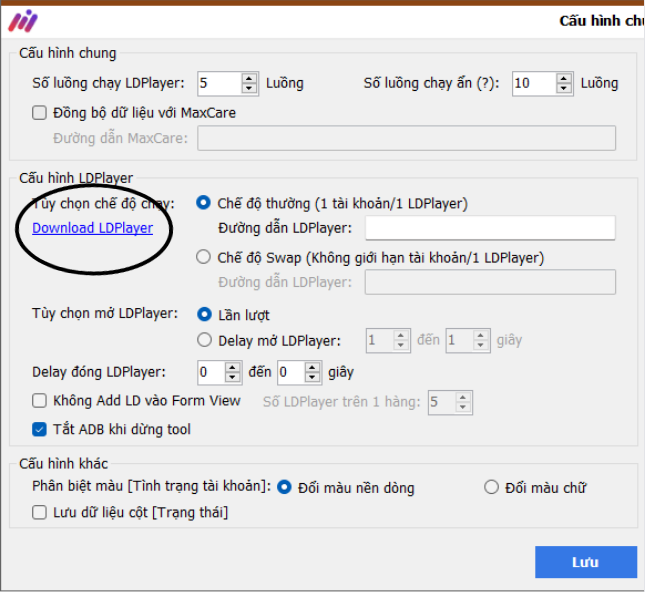Select Chế độ Swap radio option
Image resolution: width=645 pixels, height=592 pixels.
(x=205, y=257)
